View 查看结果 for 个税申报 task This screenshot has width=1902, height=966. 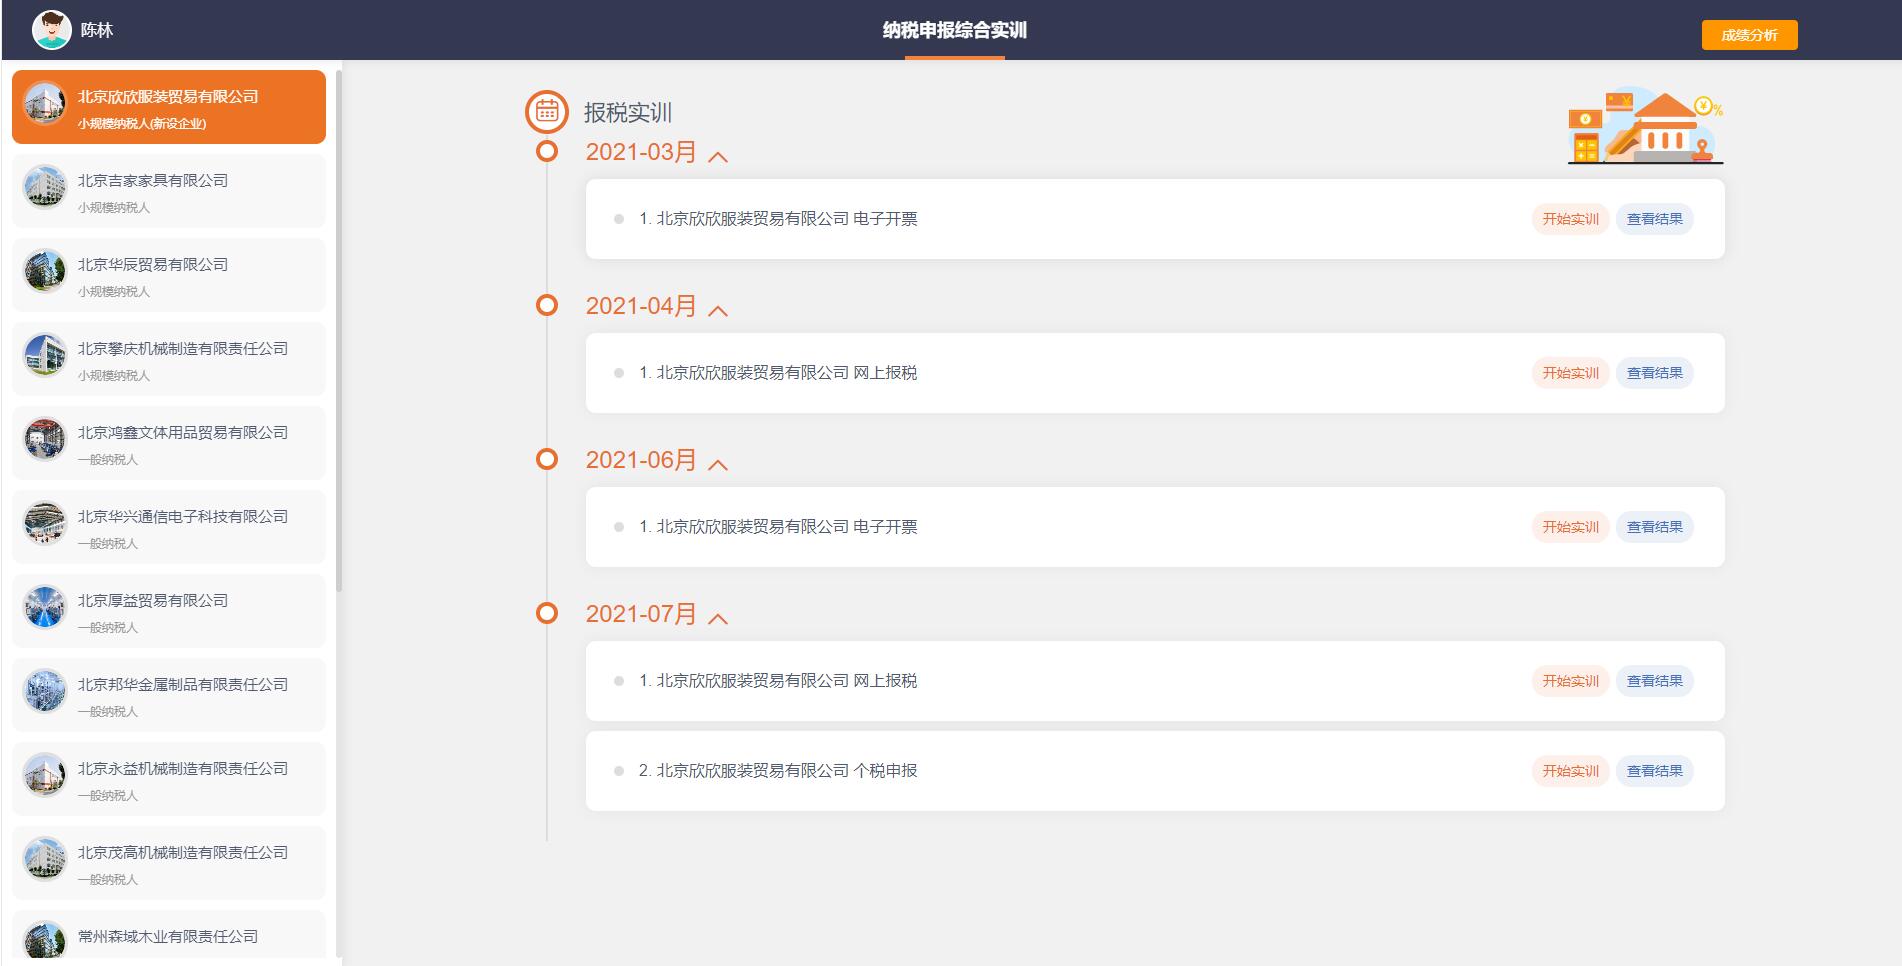(1654, 771)
